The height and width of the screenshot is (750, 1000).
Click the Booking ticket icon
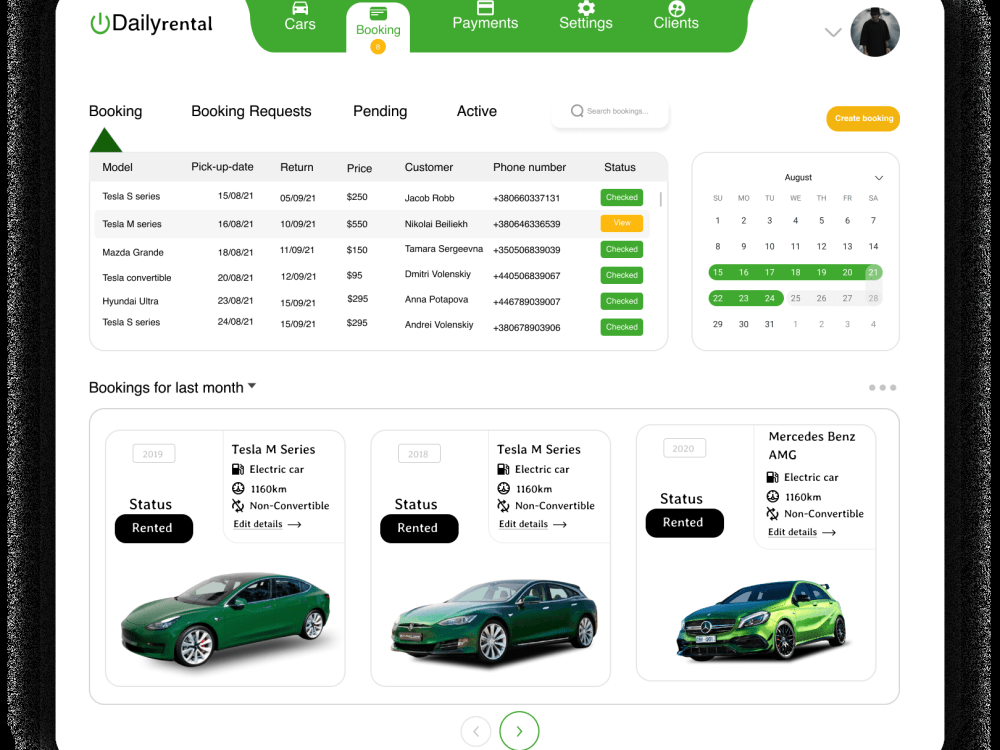[x=378, y=13]
